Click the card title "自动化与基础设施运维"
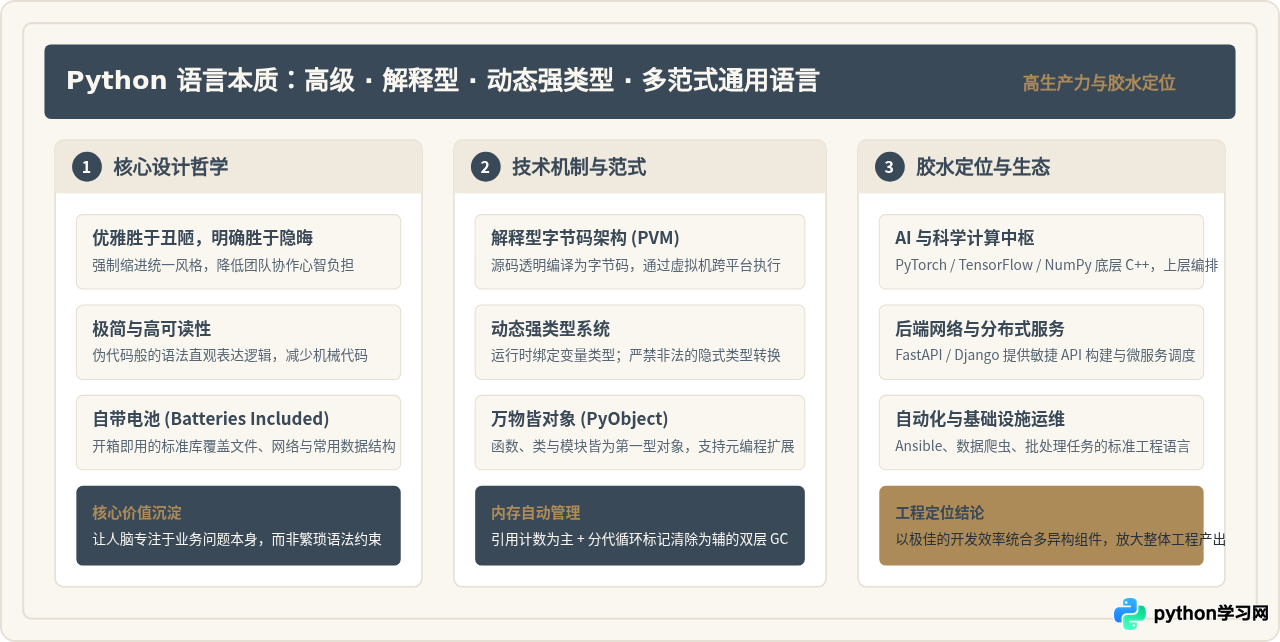 (x=980, y=419)
